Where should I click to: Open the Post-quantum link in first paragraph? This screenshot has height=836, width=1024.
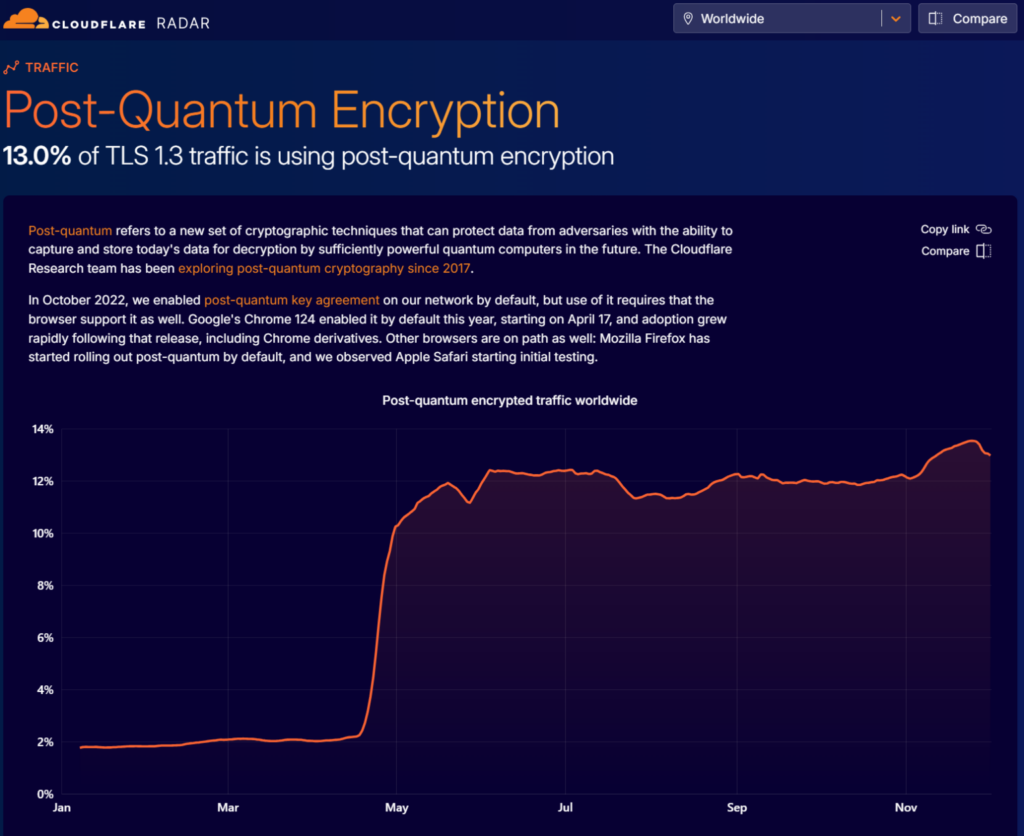pos(70,230)
